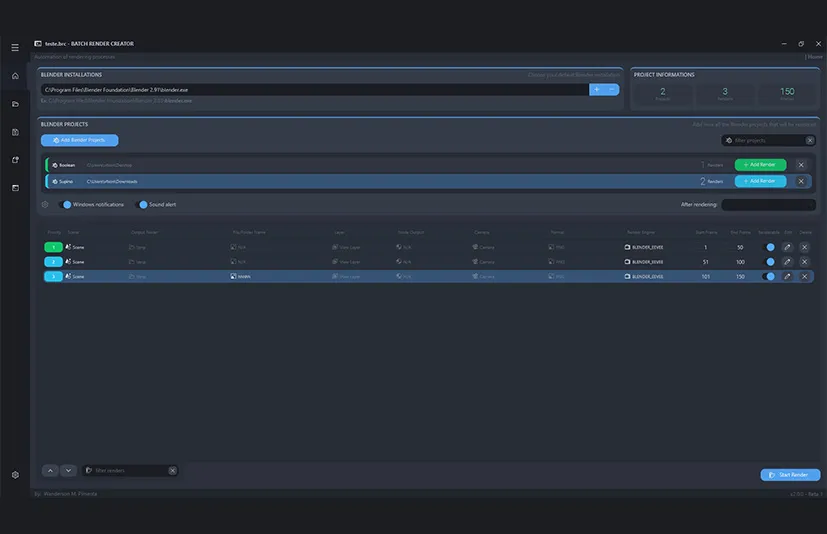Click the Blender installation path field
This screenshot has height=534, width=827.
tap(315, 90)
